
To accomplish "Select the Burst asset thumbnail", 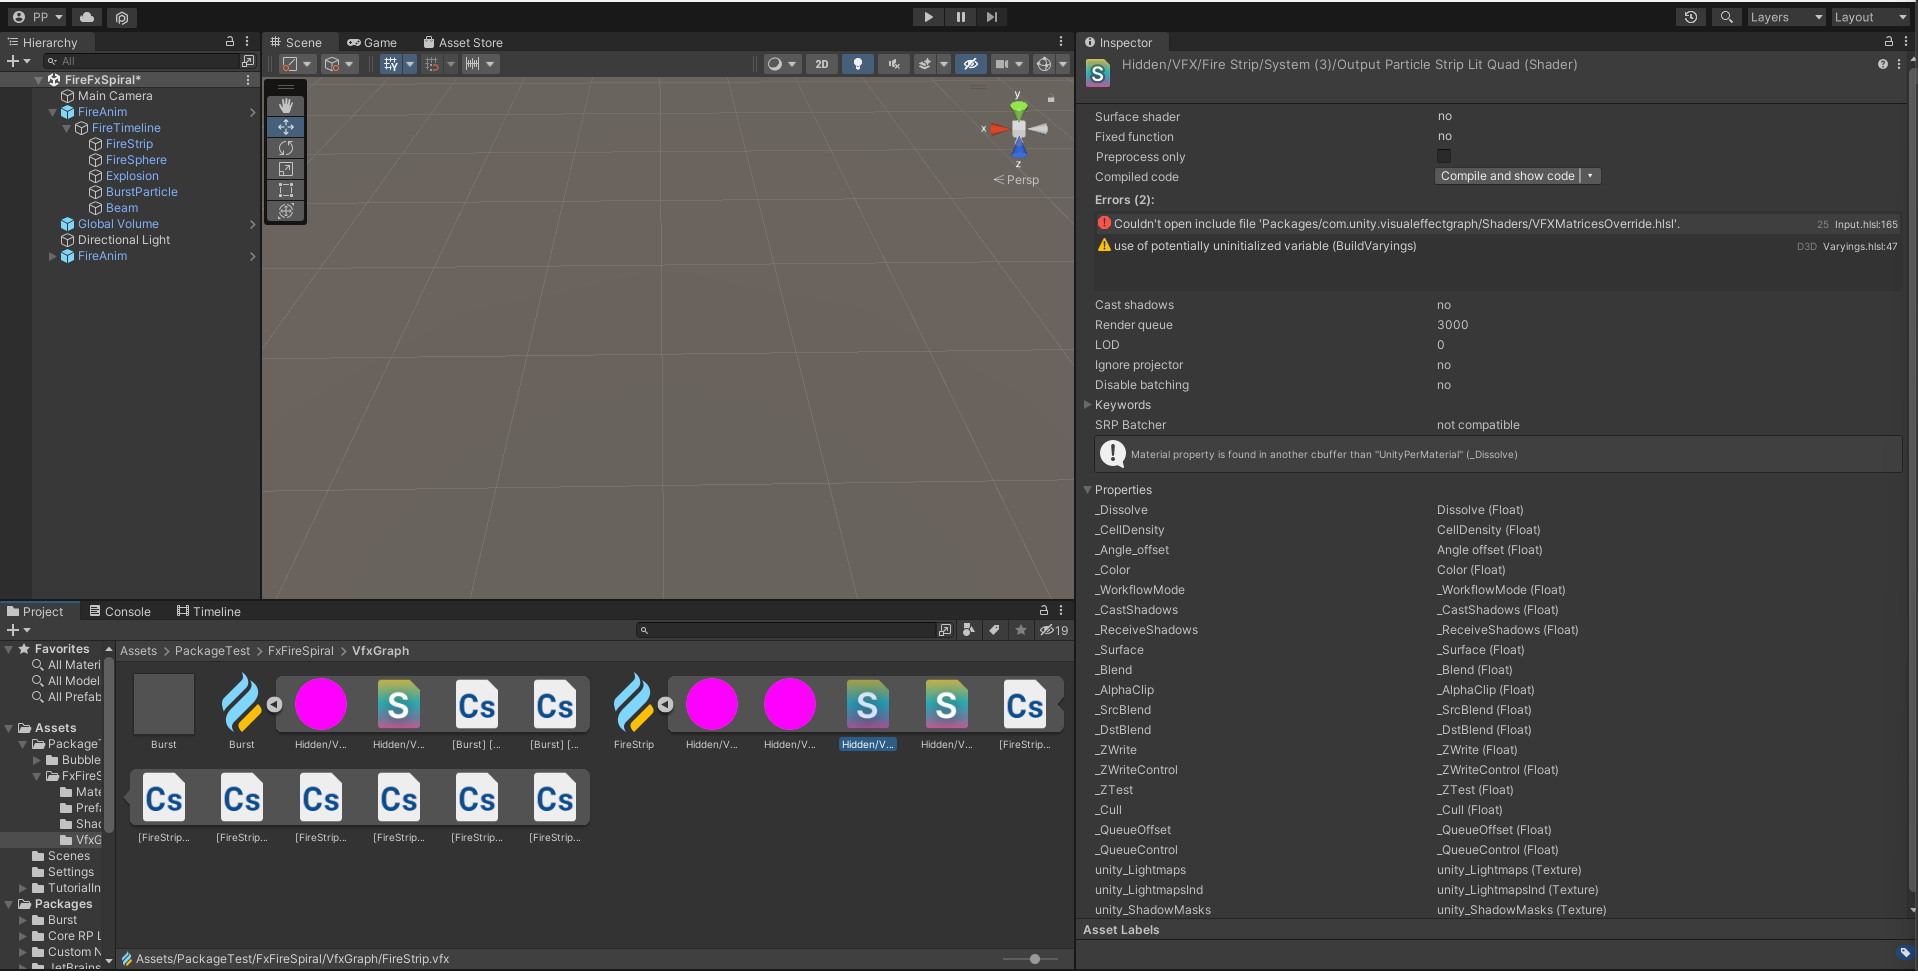I will (163, 705).
